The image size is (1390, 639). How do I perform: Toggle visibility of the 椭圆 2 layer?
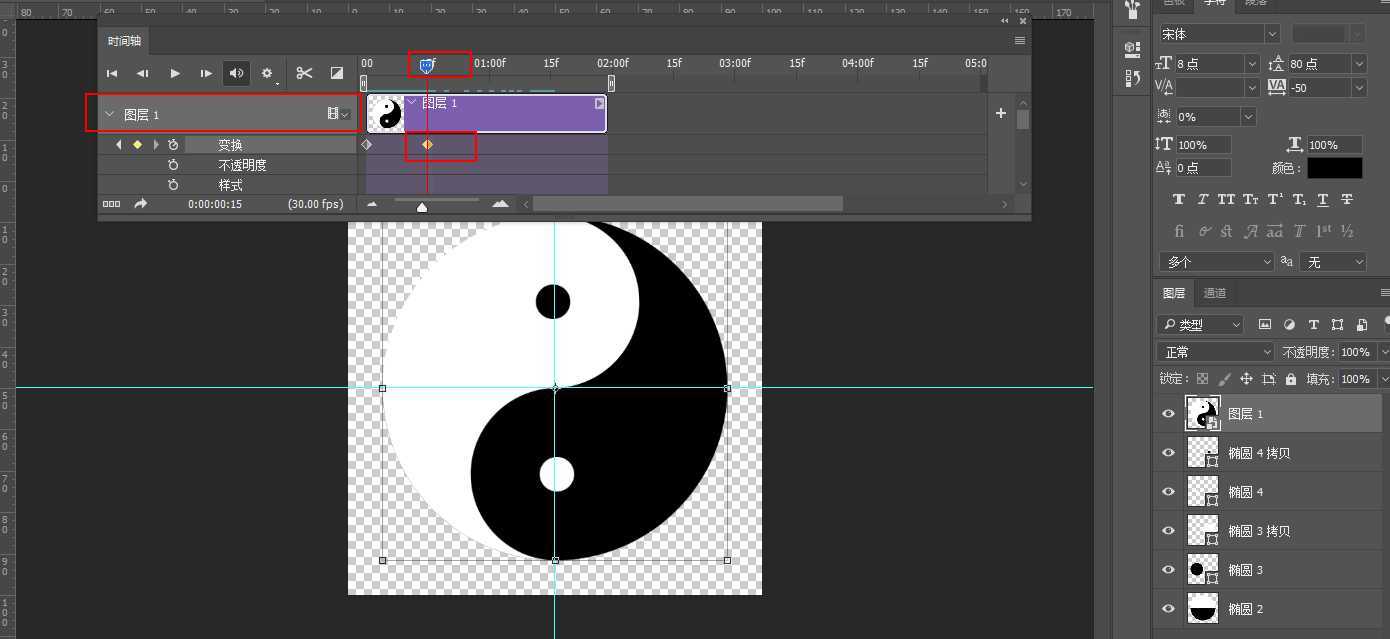coord(1168,608)
